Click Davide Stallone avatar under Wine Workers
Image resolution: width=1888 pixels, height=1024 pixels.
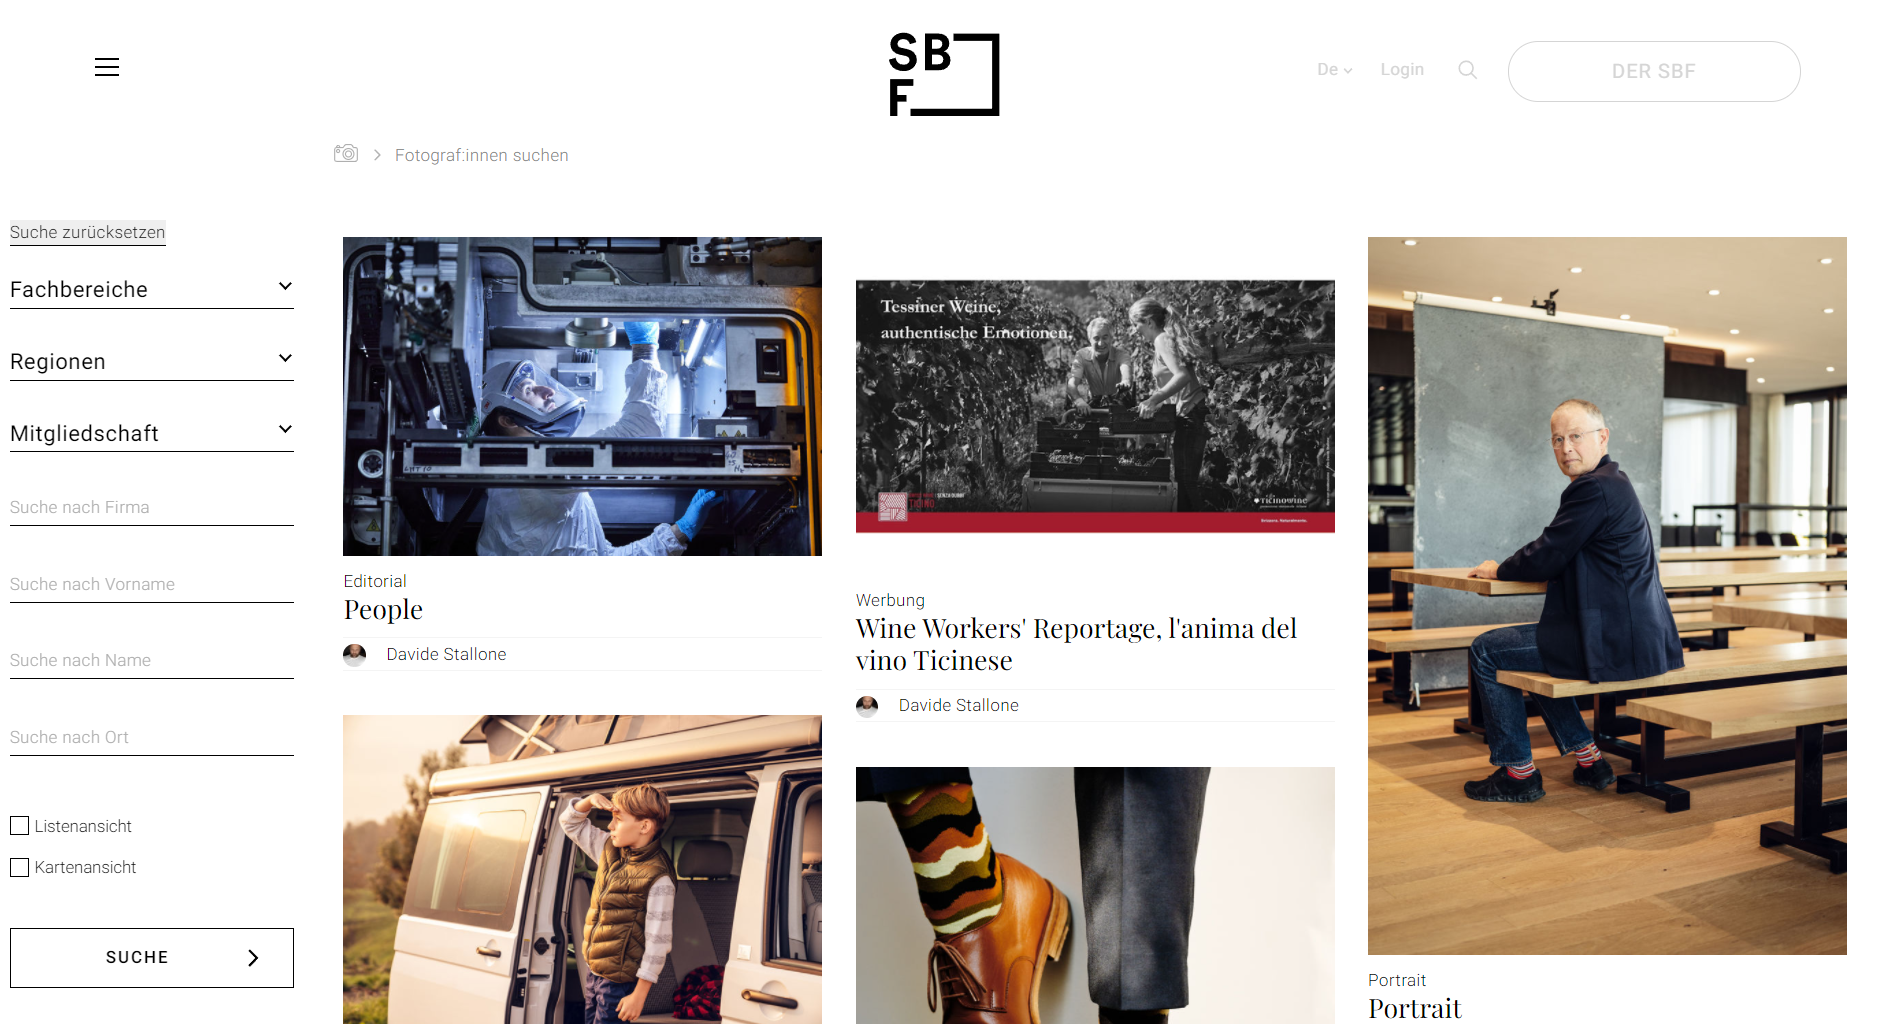tap(867, 706)
